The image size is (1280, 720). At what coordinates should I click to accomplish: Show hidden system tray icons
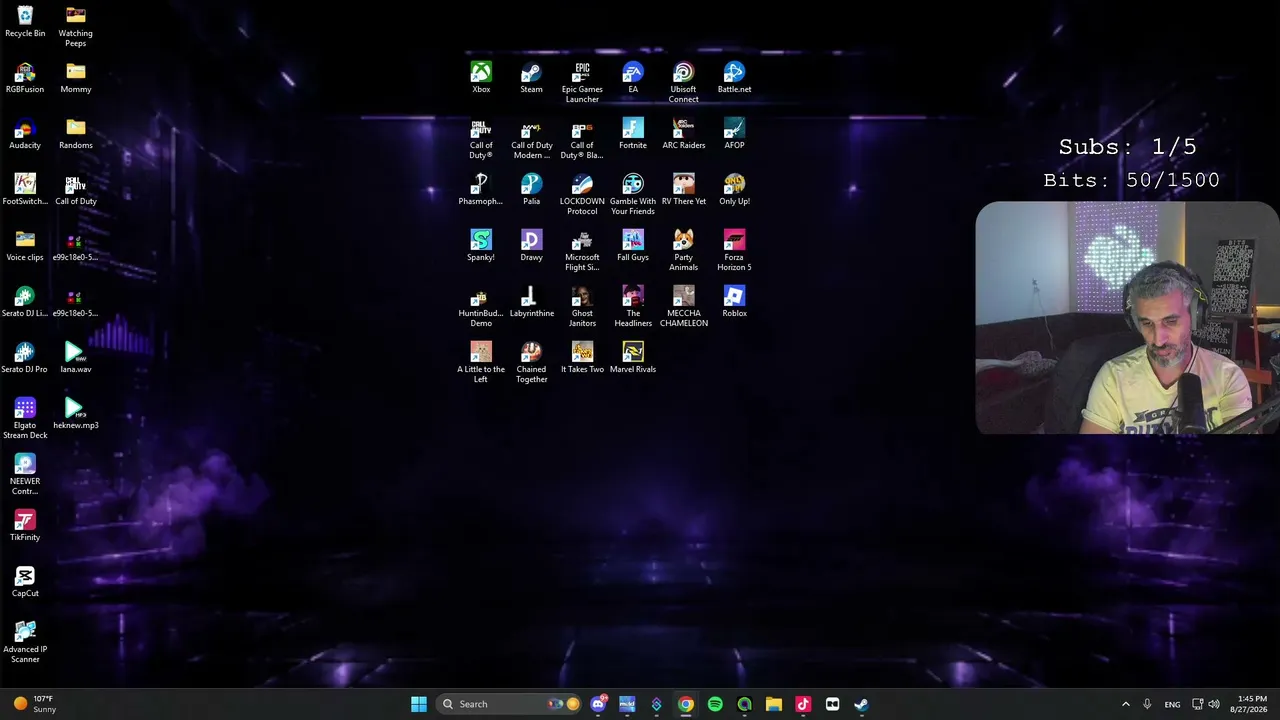point(1125,704)
